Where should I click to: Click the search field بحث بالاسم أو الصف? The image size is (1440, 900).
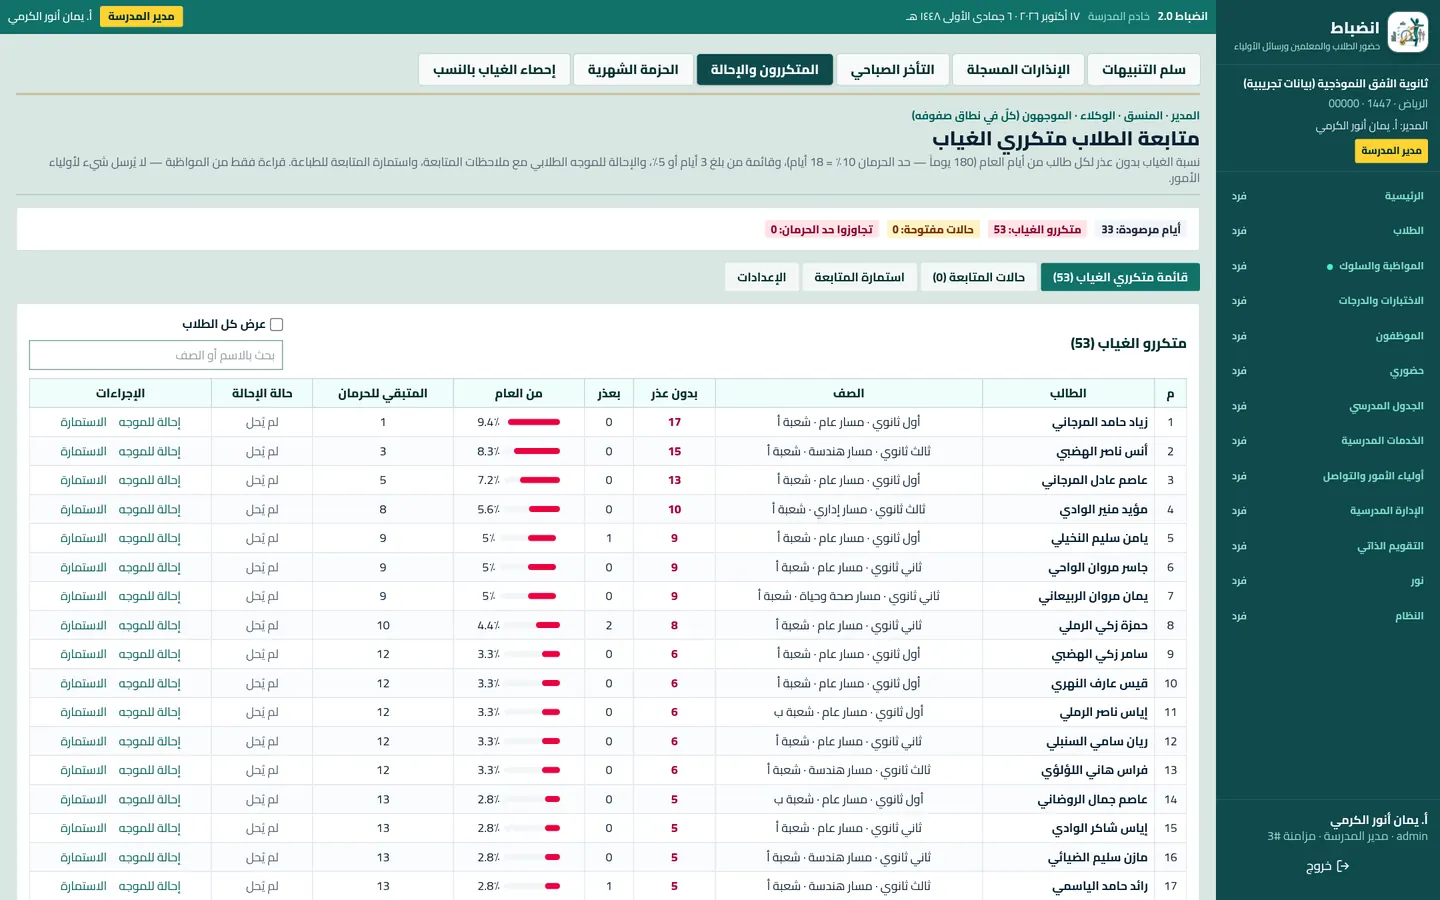point(156,355)
